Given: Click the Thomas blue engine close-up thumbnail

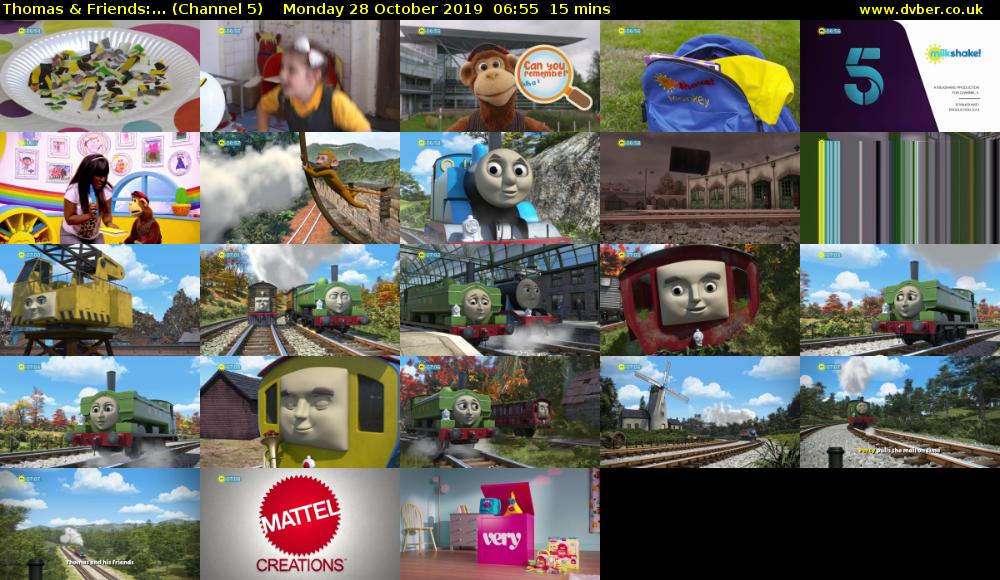Looking at the screenshot, I should pos(499,188).
